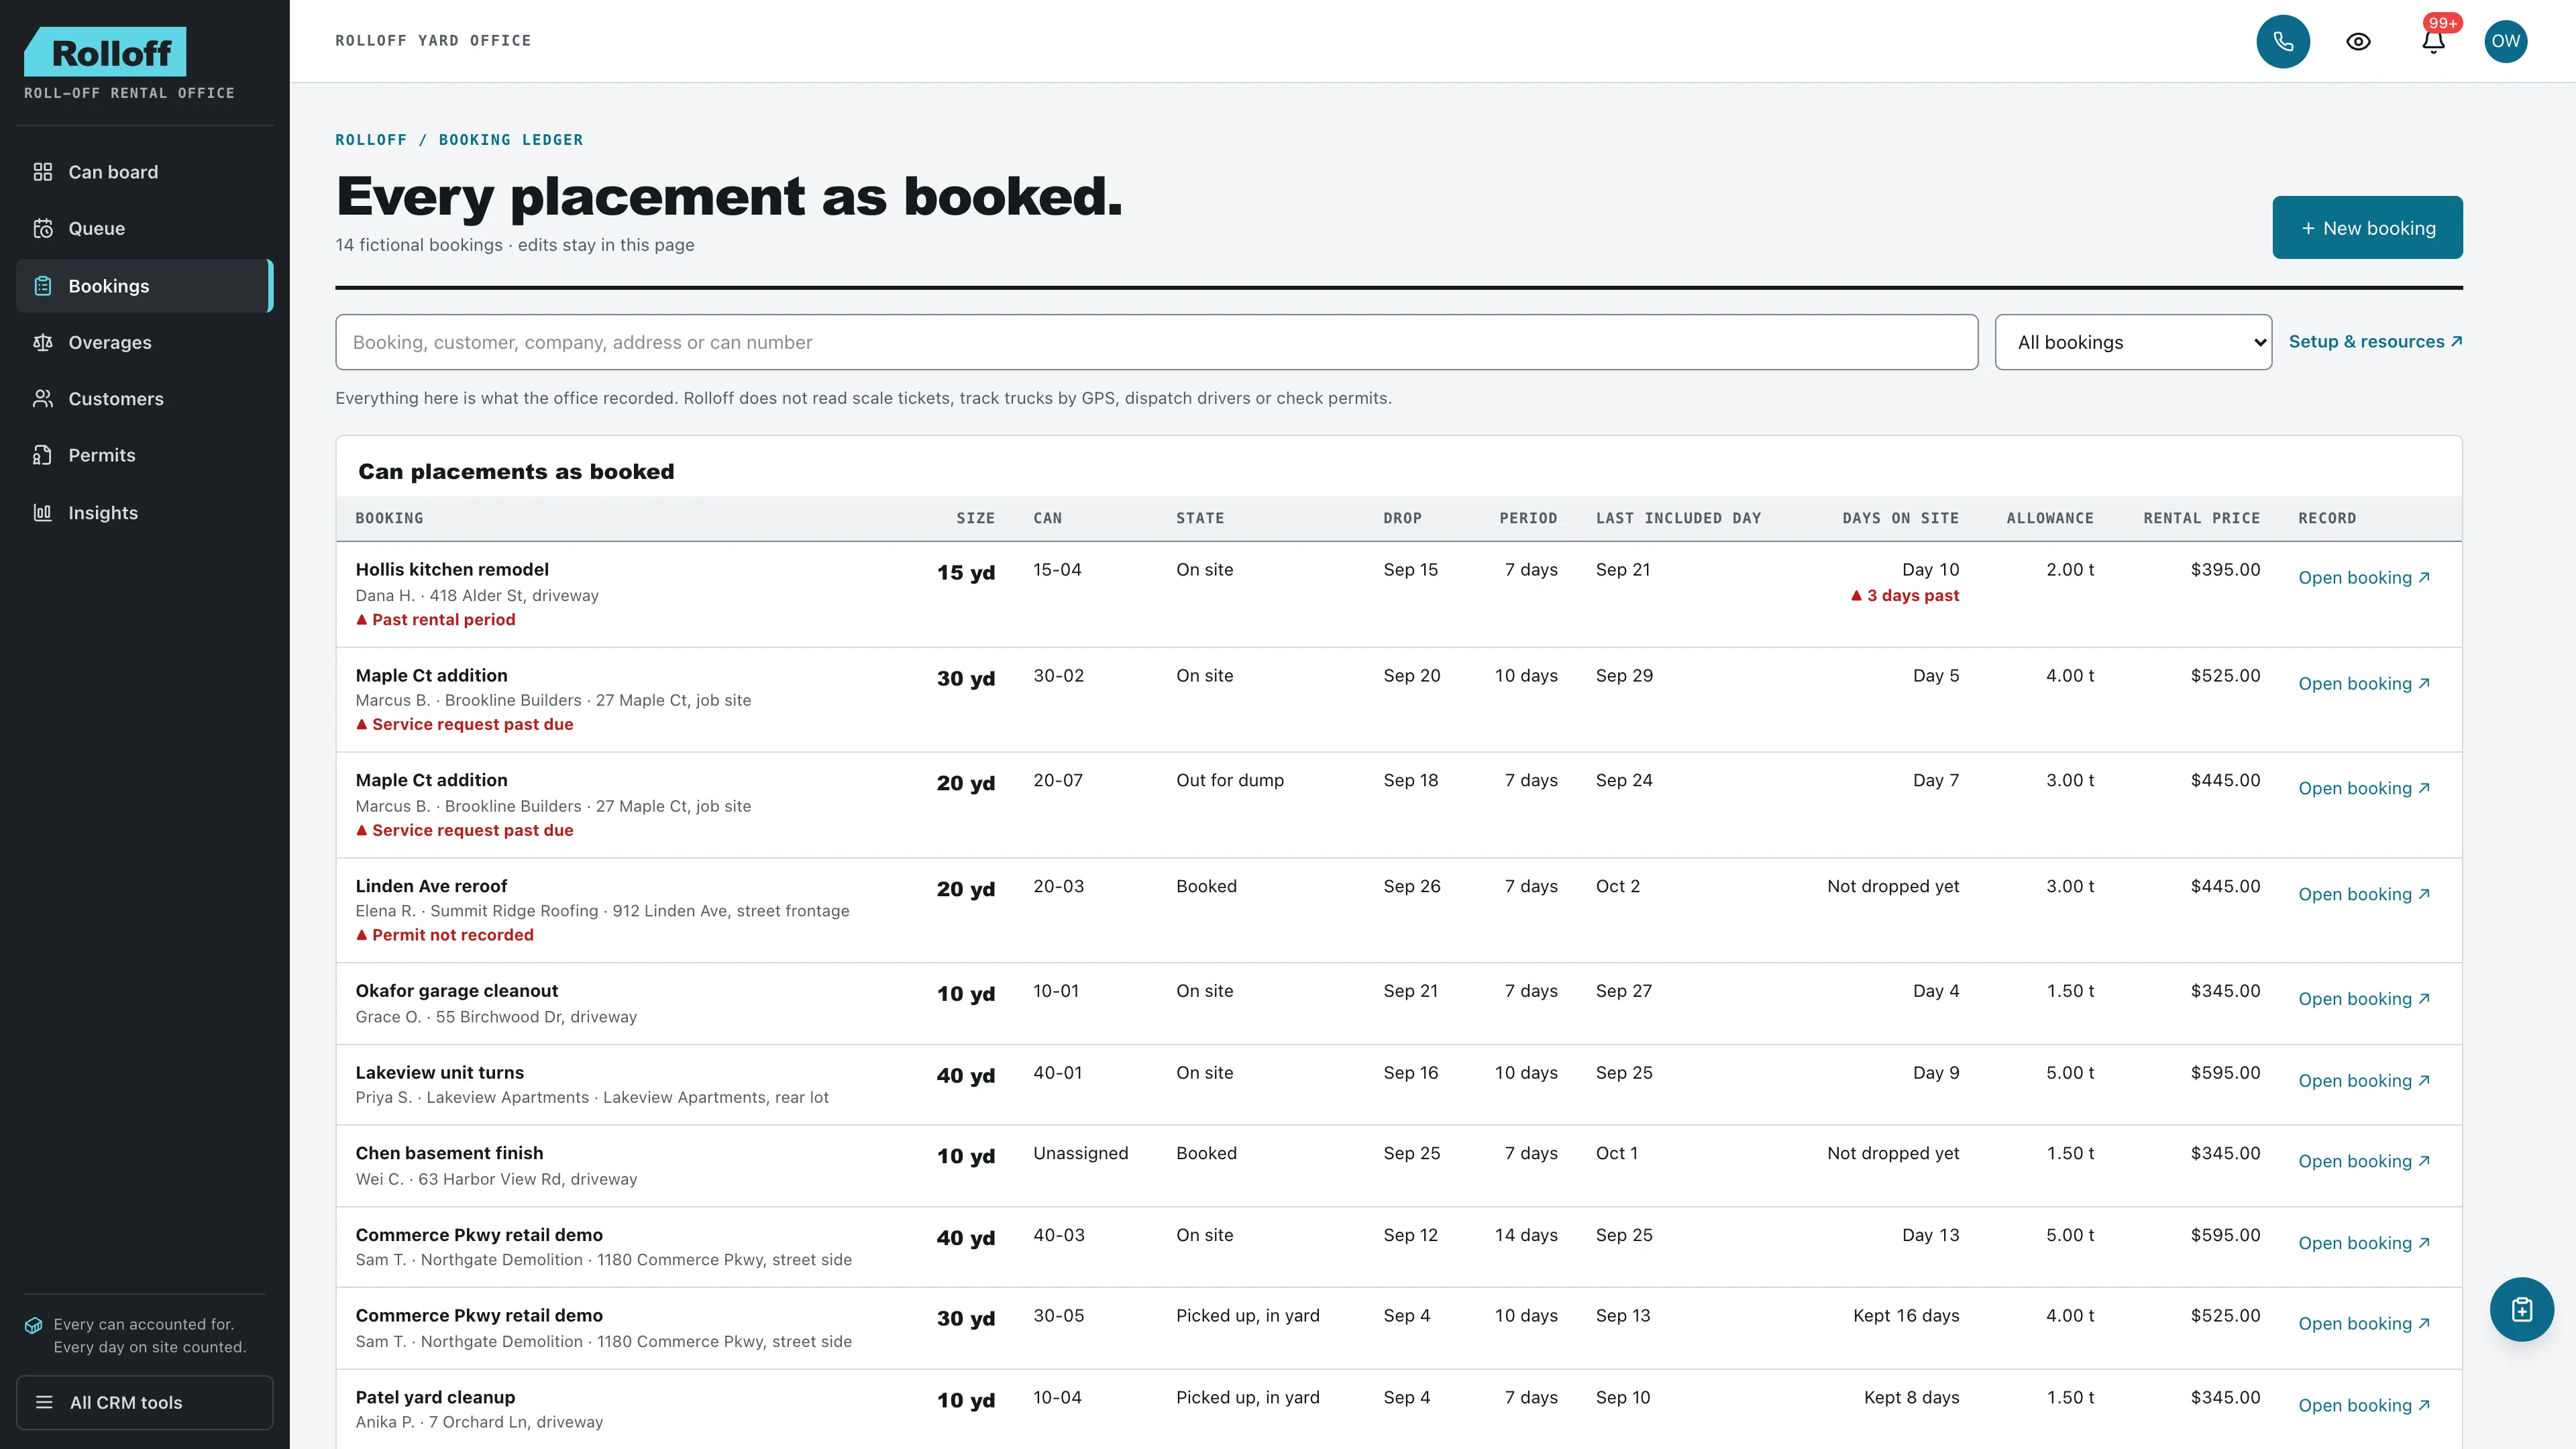Image resolution: width=2576 pixels, height=1449 pixels.
Task: Click the phone call icon in header
Action: point(2283,41)
